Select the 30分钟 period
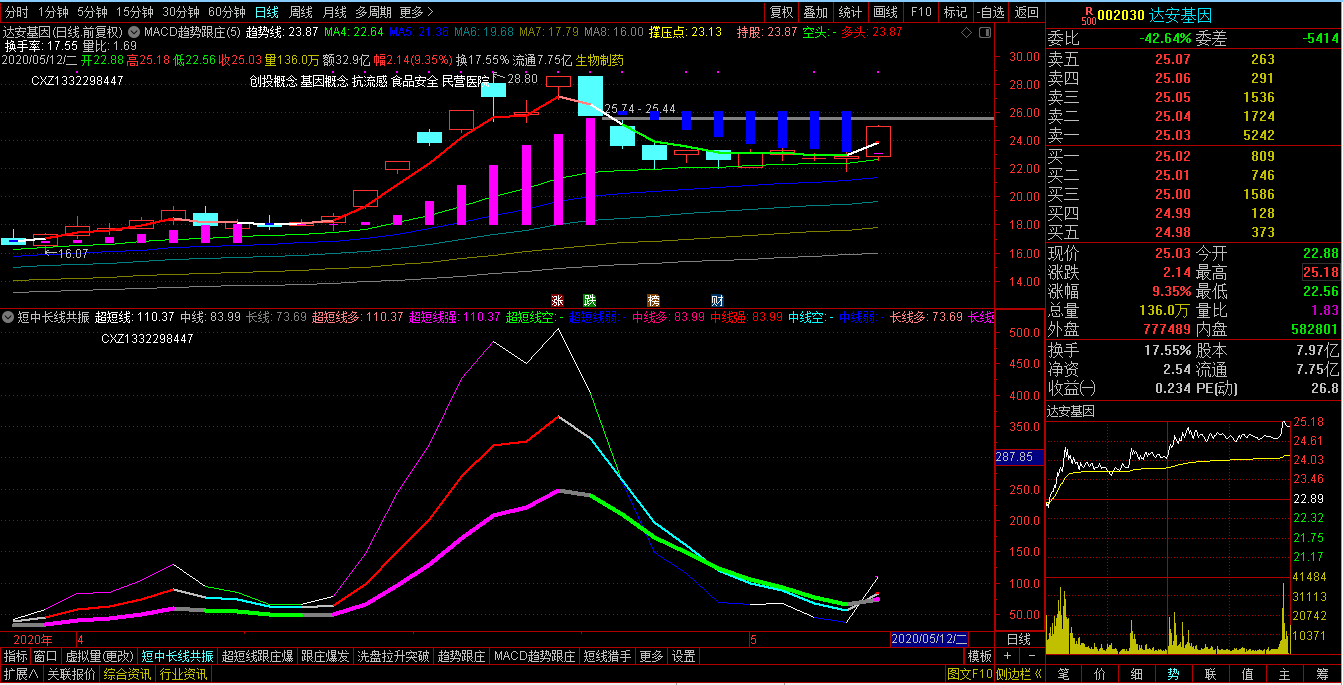Image resolution: width=1343 pixels, height=685 pixels. coord(181,12)
